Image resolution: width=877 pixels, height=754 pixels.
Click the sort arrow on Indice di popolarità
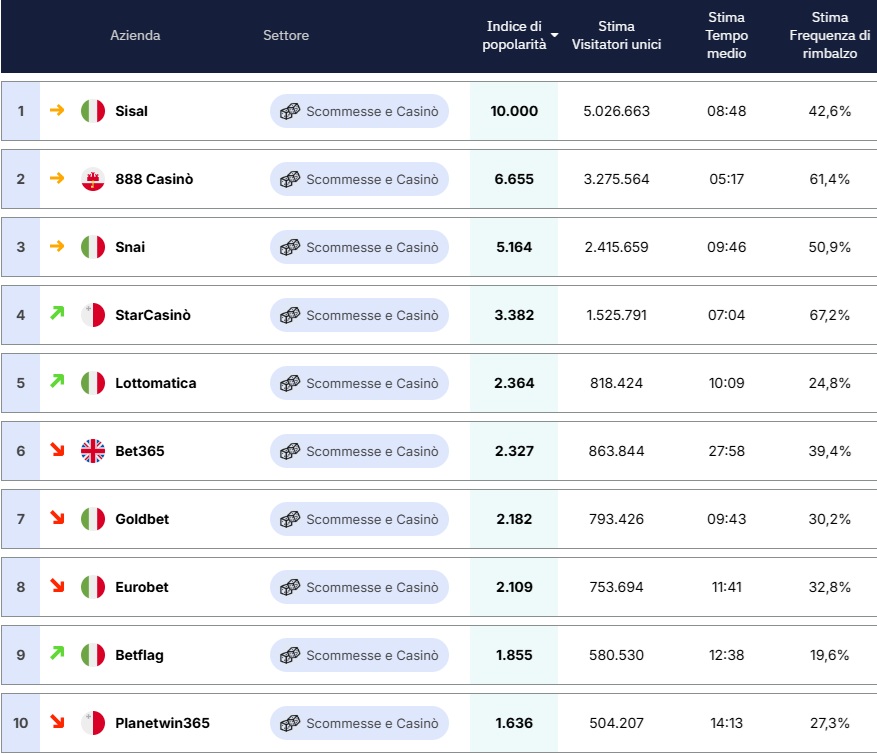pos(554,35)
